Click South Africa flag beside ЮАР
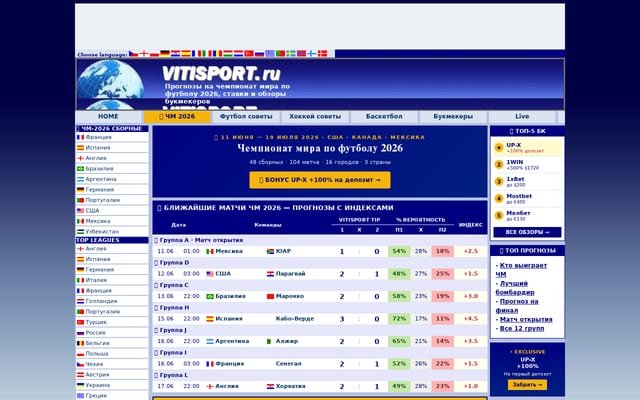 click(270, 251)
